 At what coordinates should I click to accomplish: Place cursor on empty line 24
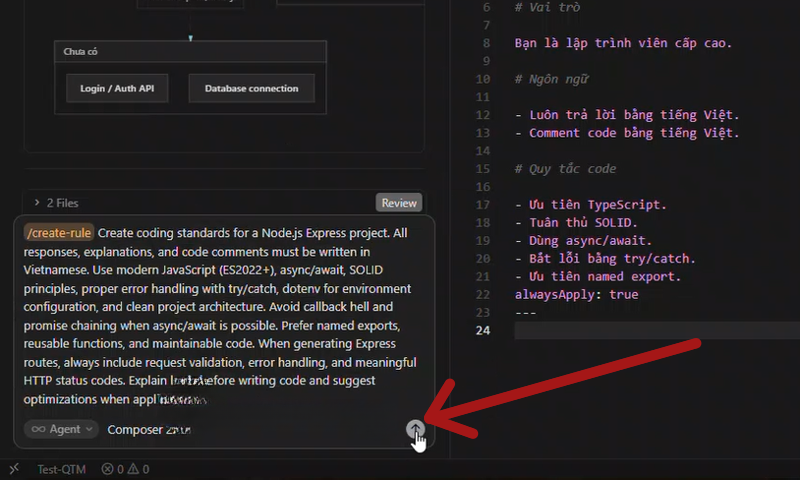pos(657,331)
